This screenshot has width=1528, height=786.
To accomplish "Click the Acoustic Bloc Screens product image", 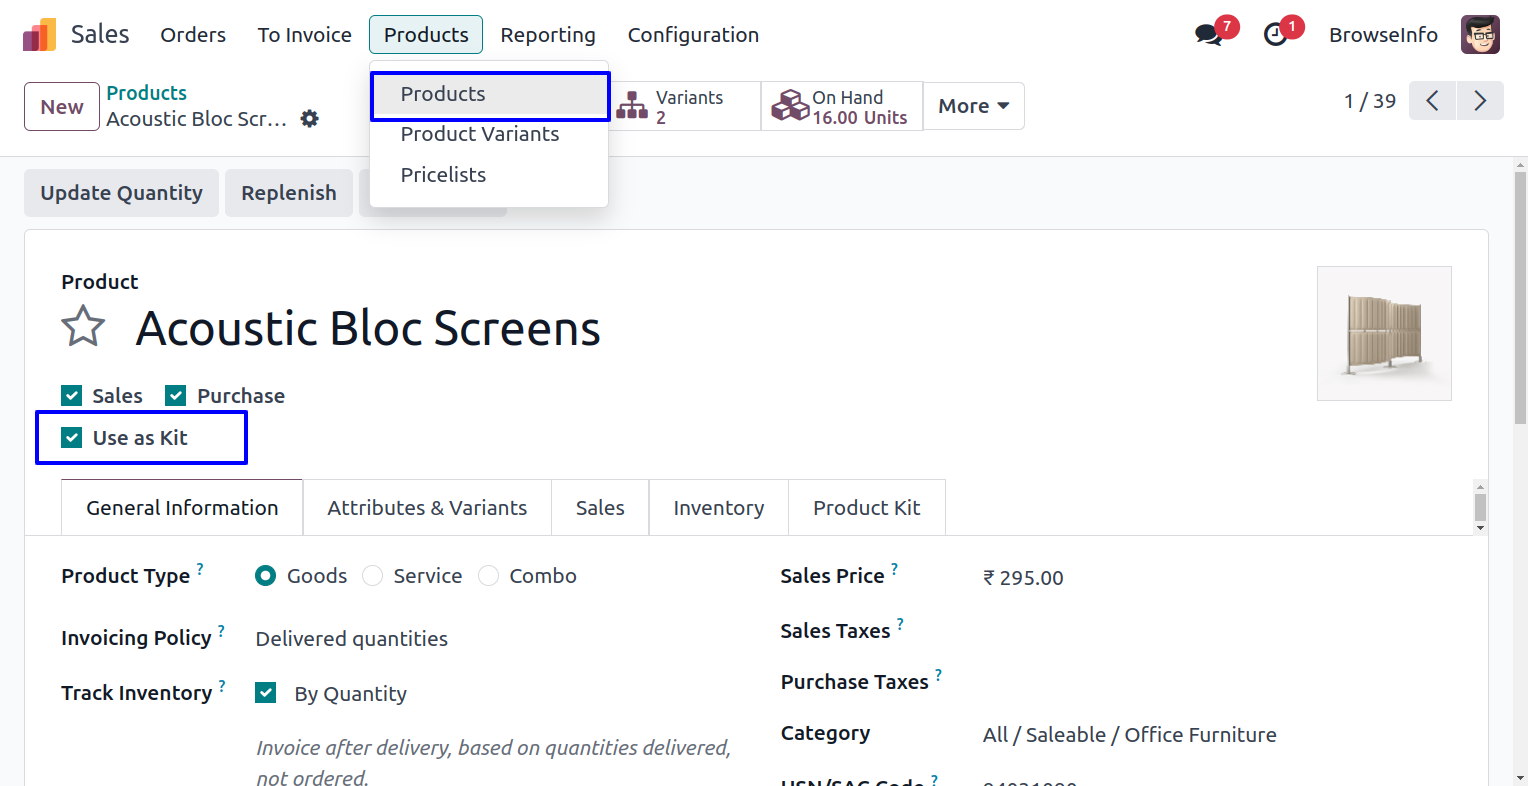I will point(1383,333).
